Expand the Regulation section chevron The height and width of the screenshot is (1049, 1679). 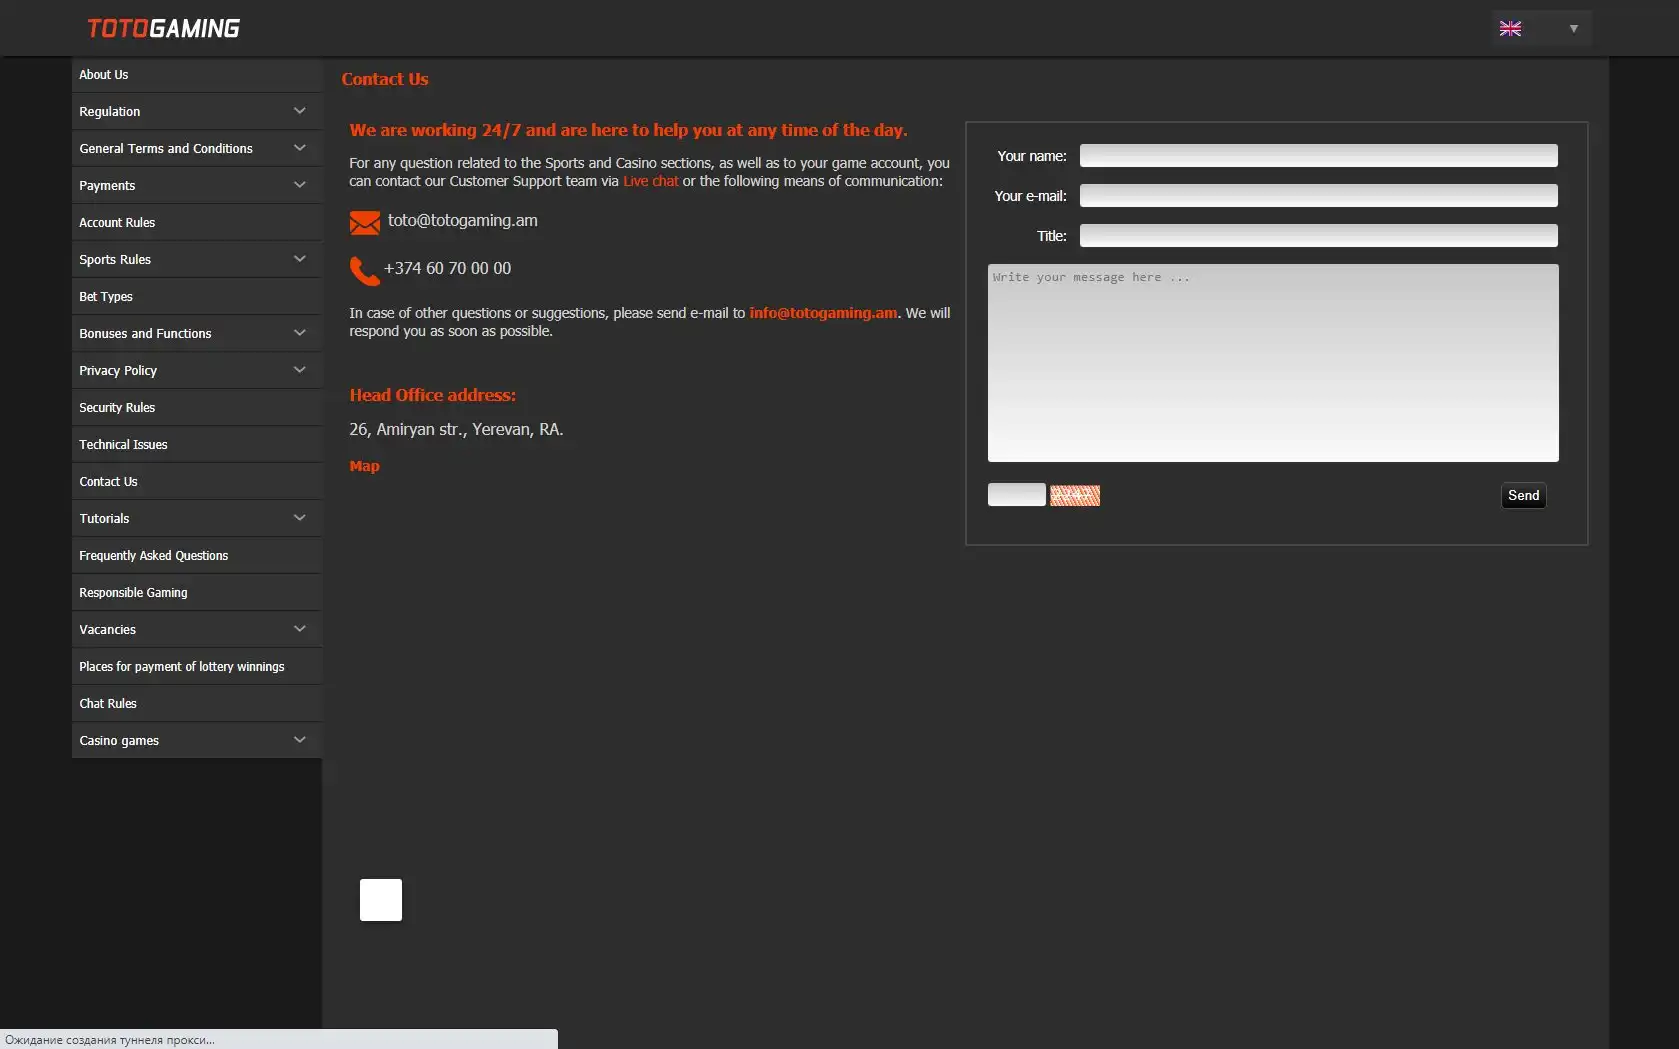[299, 111]
